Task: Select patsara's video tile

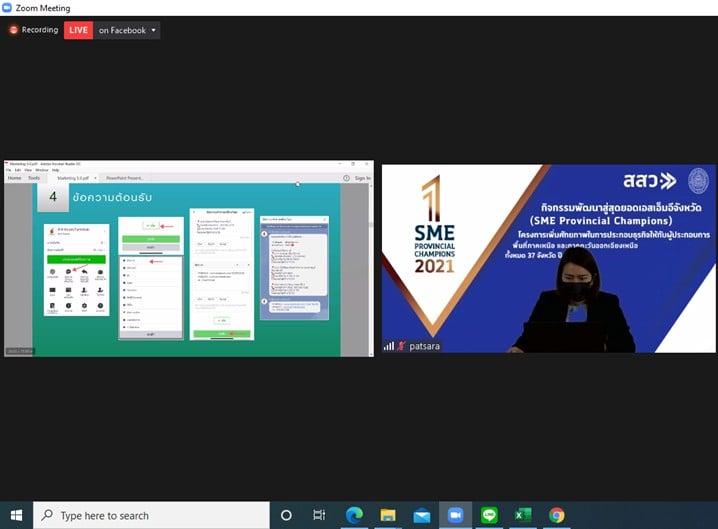Action: [548, 258]
